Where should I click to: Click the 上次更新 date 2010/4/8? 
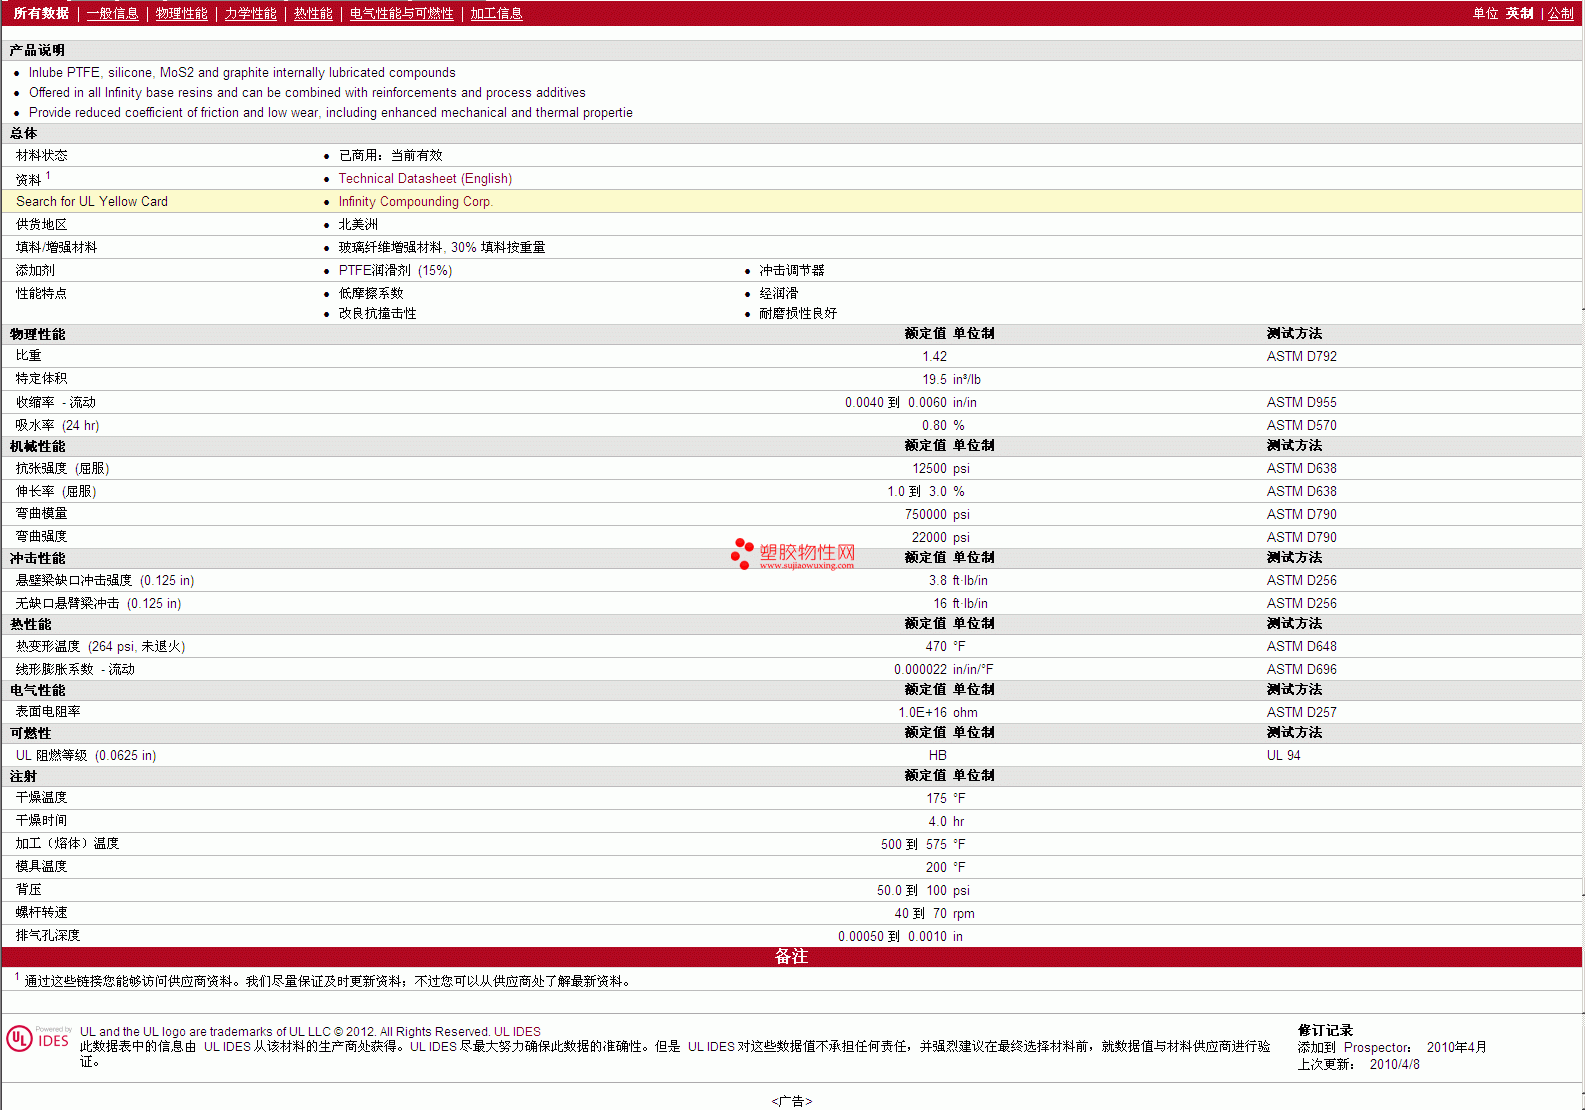pos(1395,1065)
